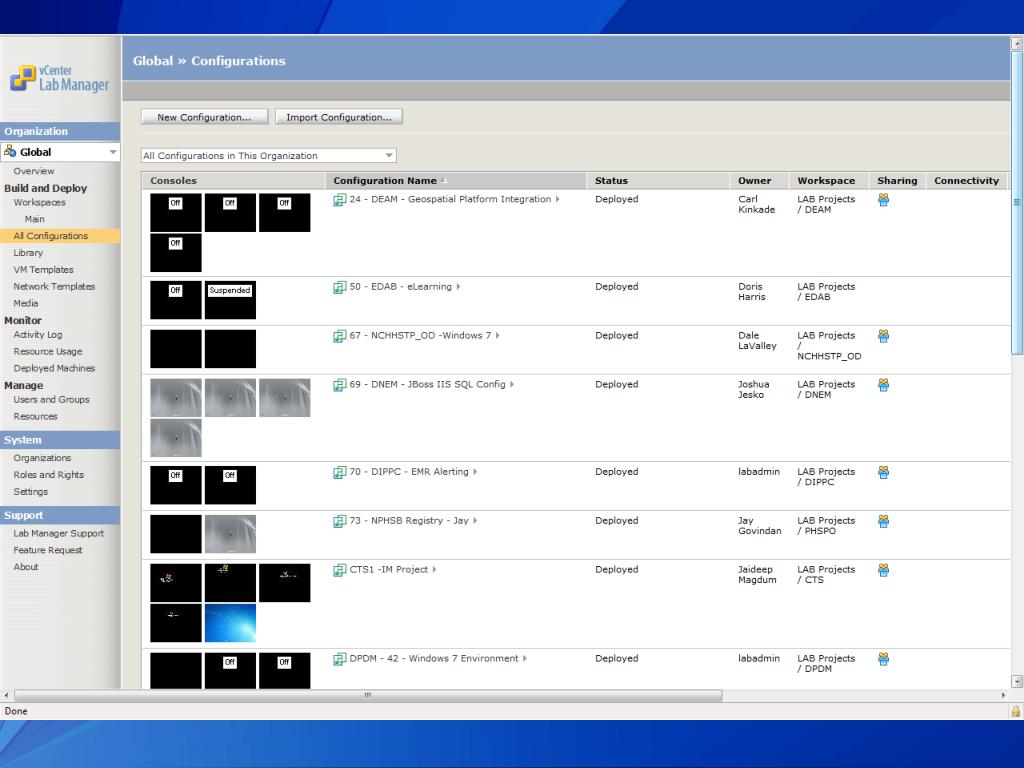Viewport: 1024px width, 768px height.
Task: Expand menu arrow for 50 - EDAB eLearning
Action: [x=458, y=287]
